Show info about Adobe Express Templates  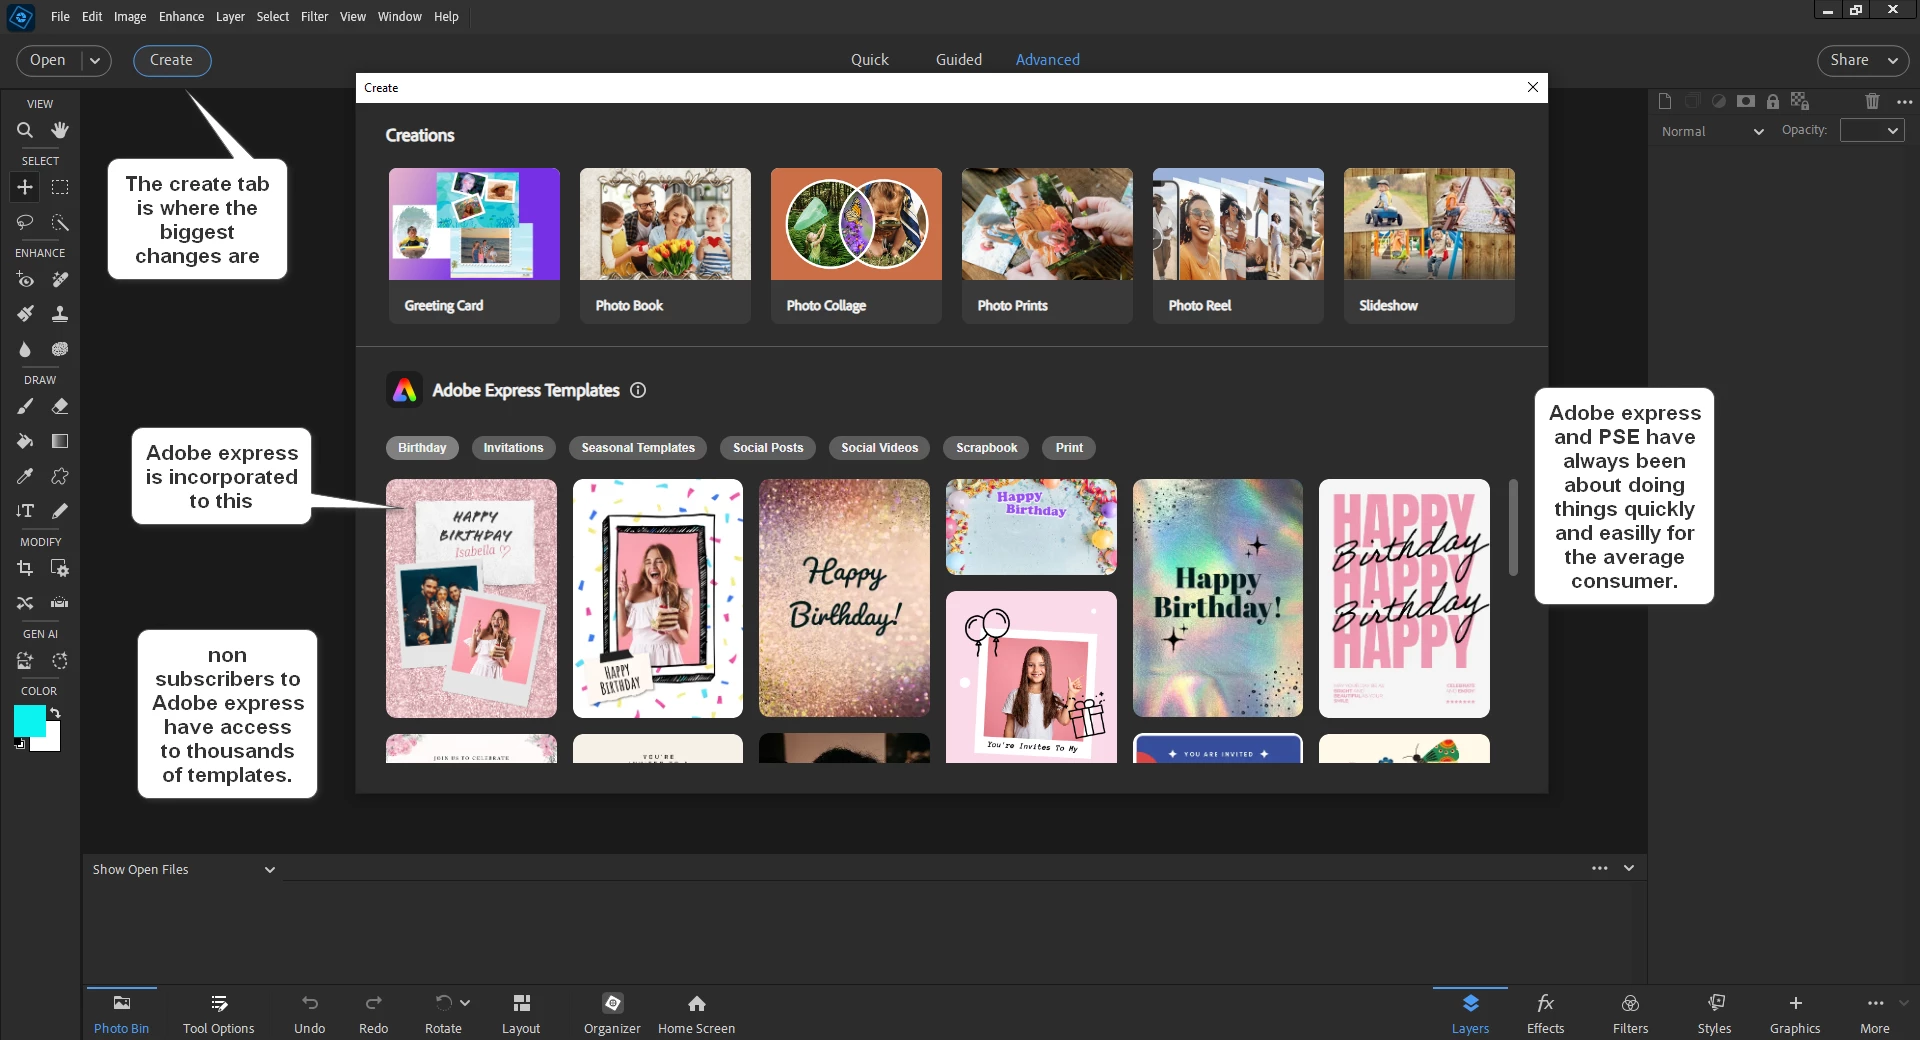click(638, 390)
